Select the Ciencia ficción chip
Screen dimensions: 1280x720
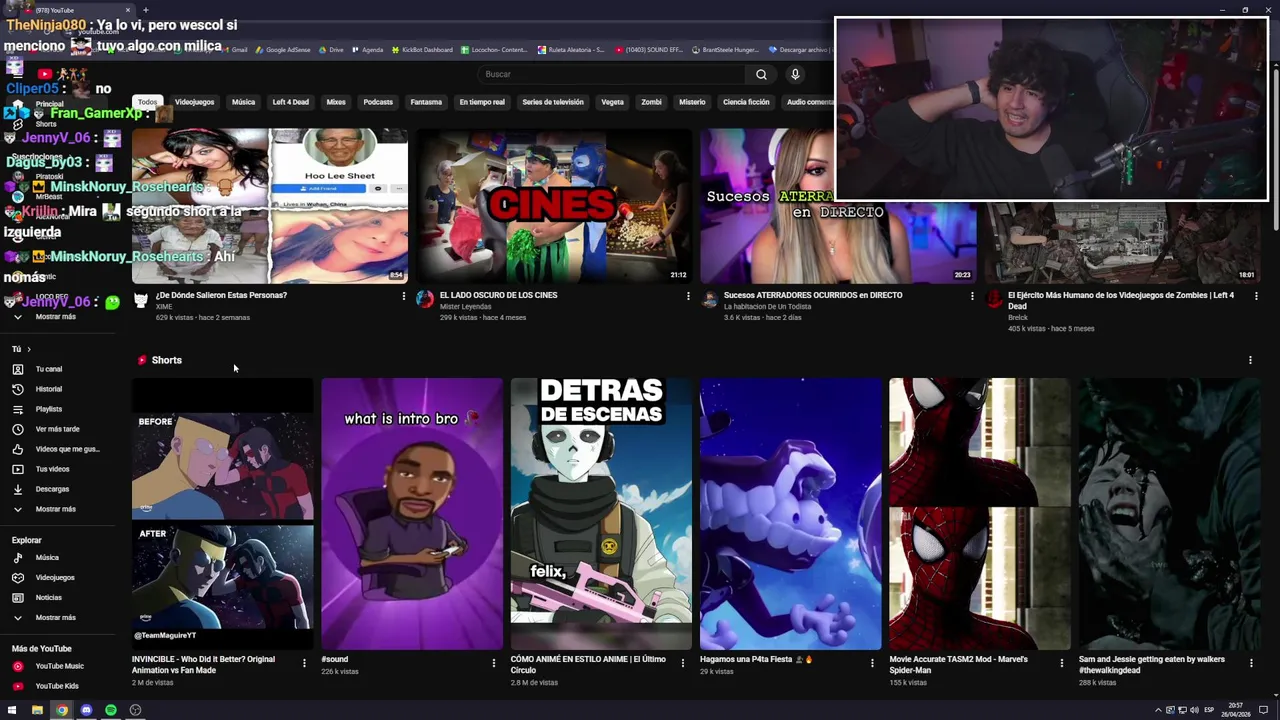pos(746,102)
